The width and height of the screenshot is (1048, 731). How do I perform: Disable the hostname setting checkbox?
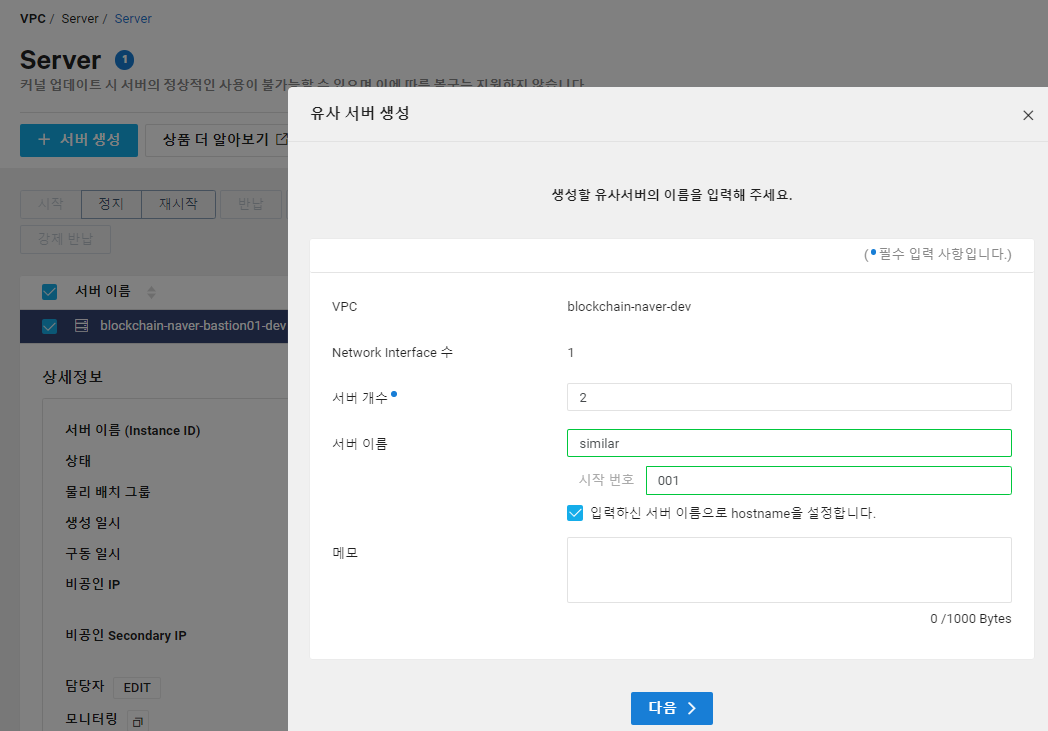coord(575,512)
